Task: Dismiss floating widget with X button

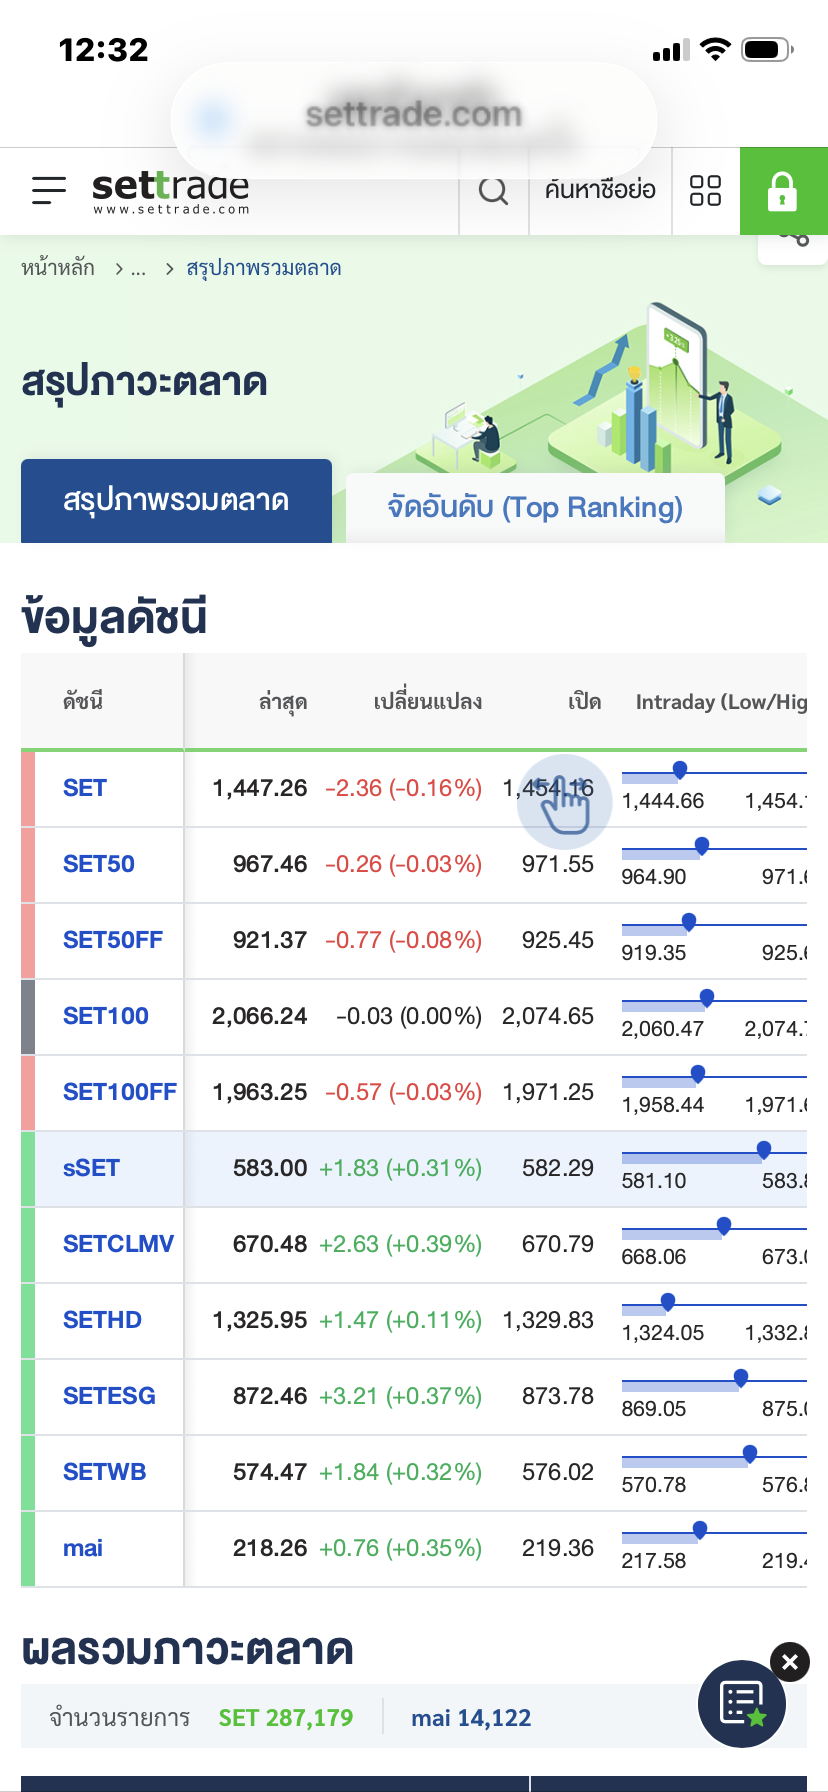Action: tap(790, 1662)
